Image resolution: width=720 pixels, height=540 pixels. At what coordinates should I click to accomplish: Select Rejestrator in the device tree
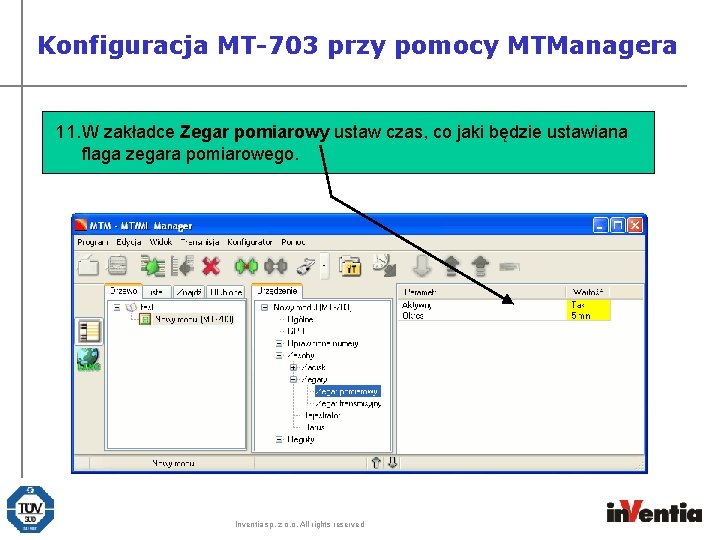(x=322, y=415)
